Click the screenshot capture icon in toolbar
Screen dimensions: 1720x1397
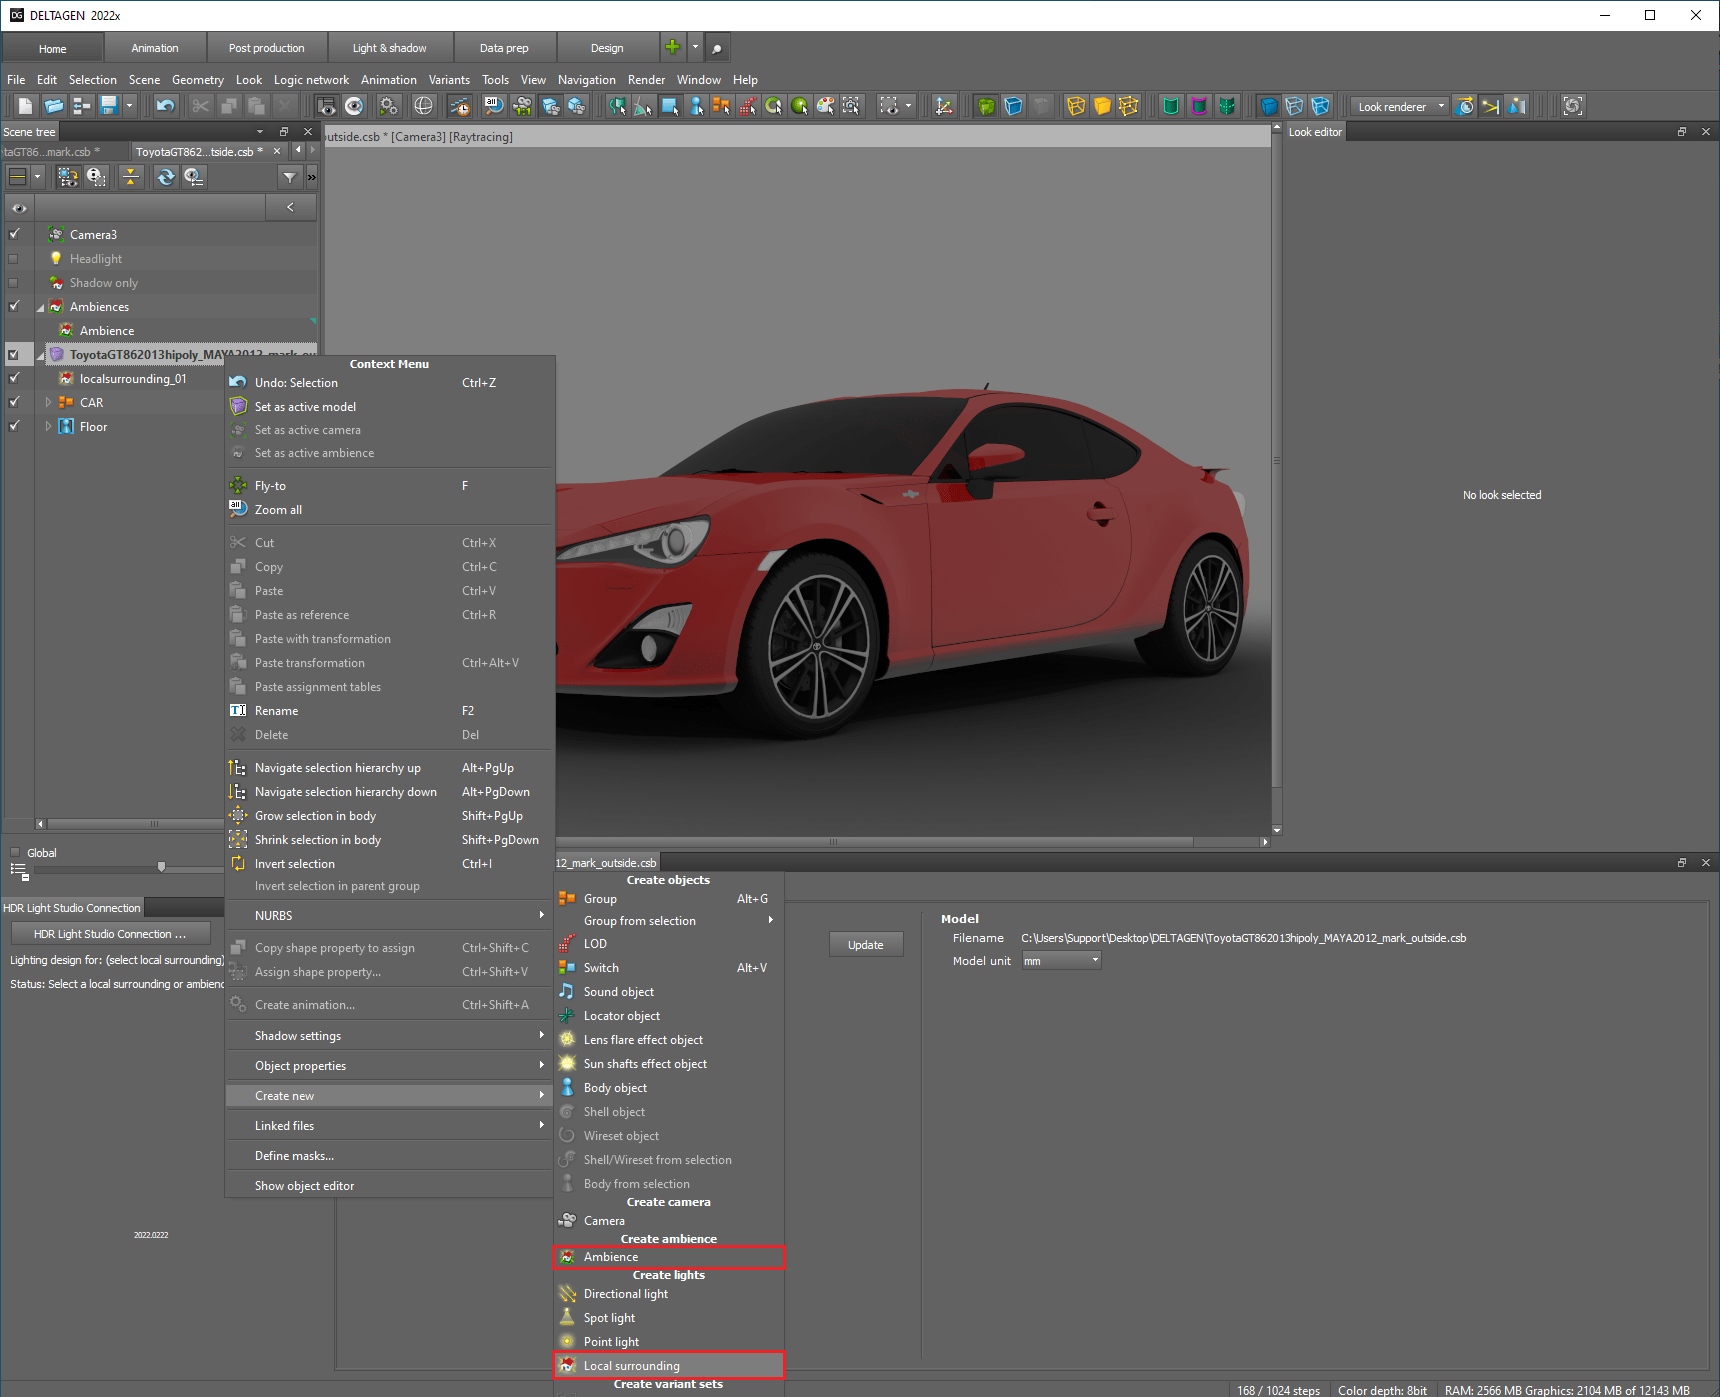(1572, 106)
